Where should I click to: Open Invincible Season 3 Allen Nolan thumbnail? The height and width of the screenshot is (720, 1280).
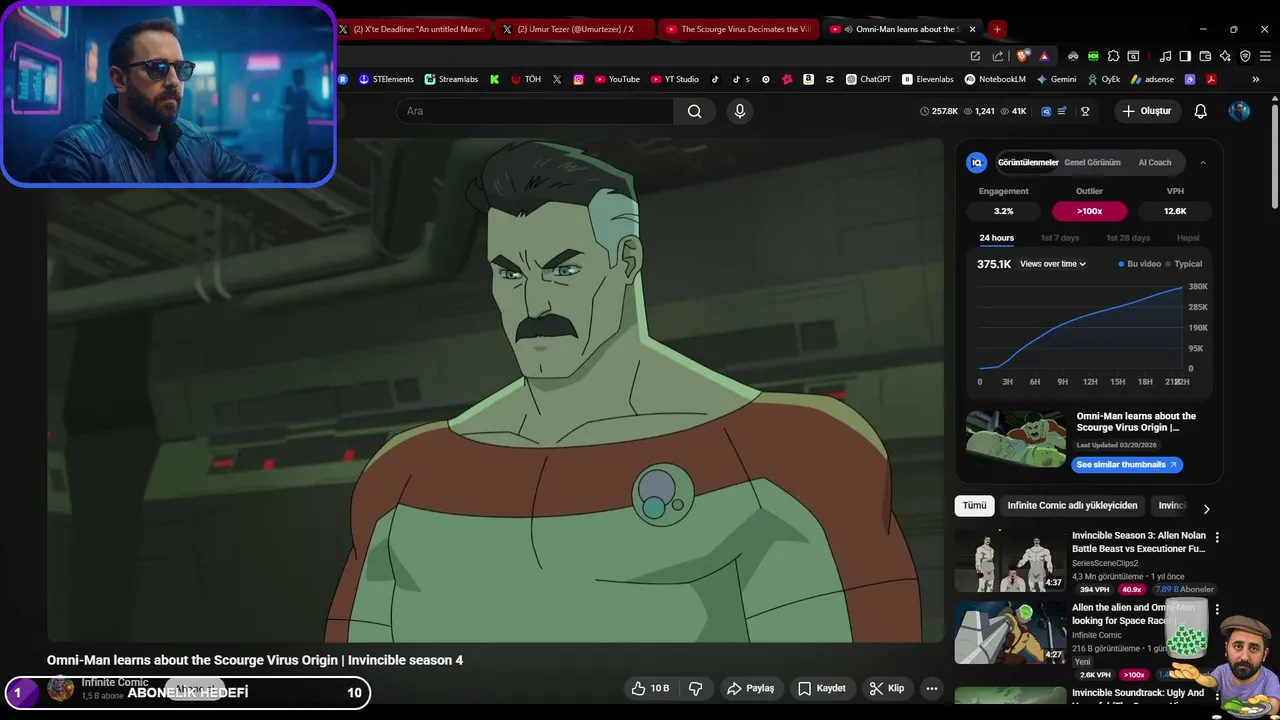1010,559
